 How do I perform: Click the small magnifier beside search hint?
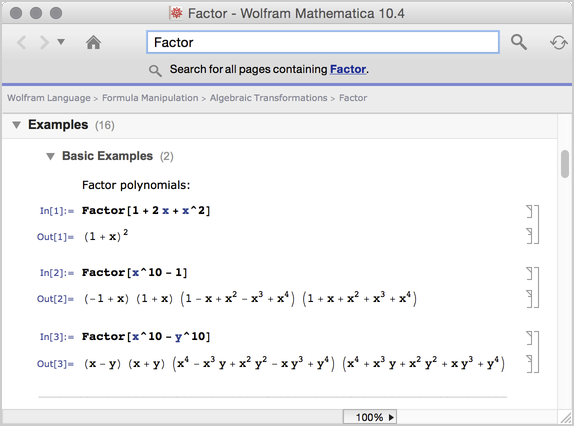click(155, 70)
